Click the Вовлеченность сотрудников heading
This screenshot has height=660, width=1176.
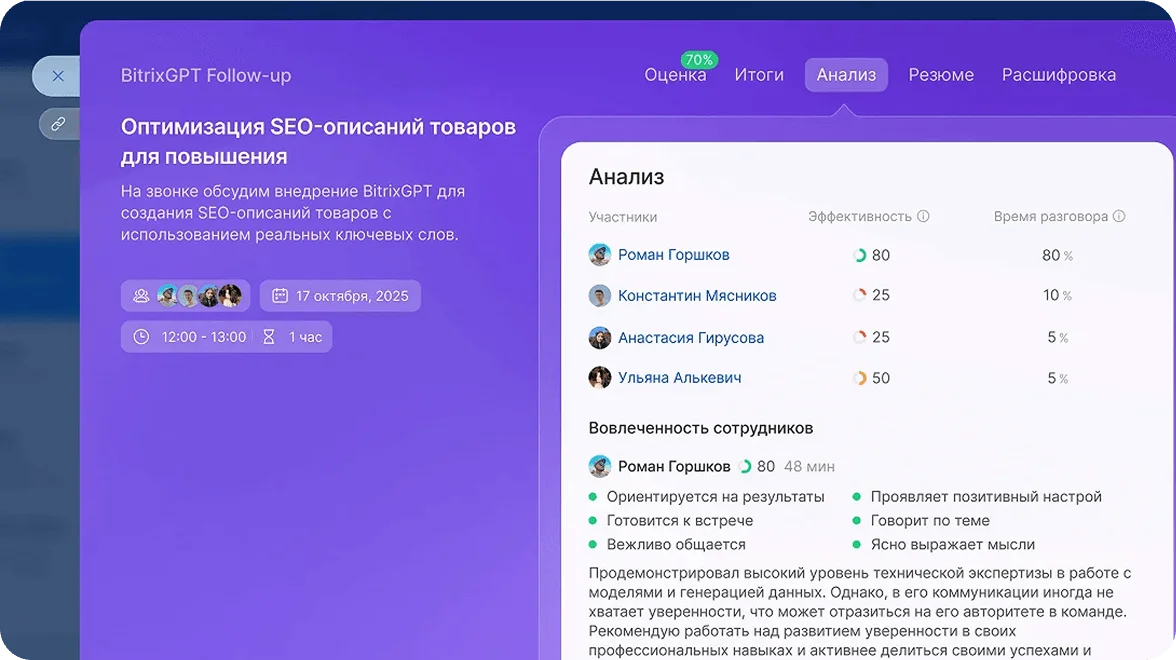[x=700, y=428]
